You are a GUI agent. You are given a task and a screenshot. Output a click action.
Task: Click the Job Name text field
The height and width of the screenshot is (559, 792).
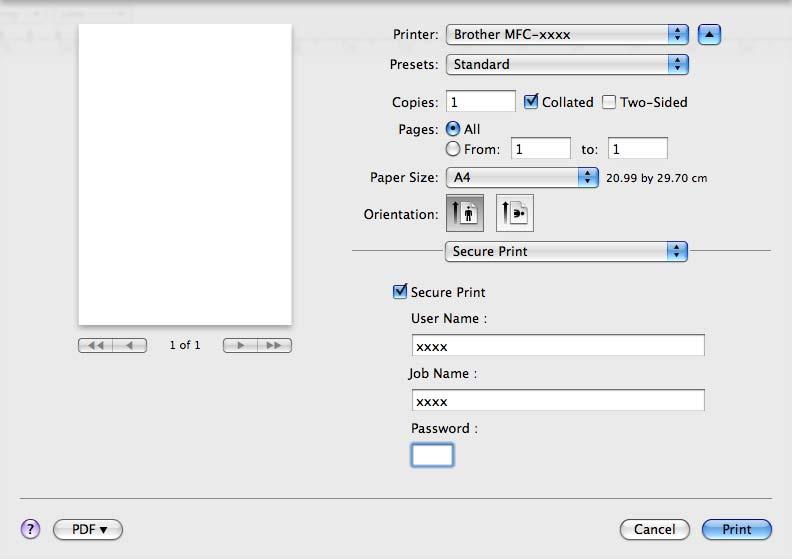coord(558,400)
